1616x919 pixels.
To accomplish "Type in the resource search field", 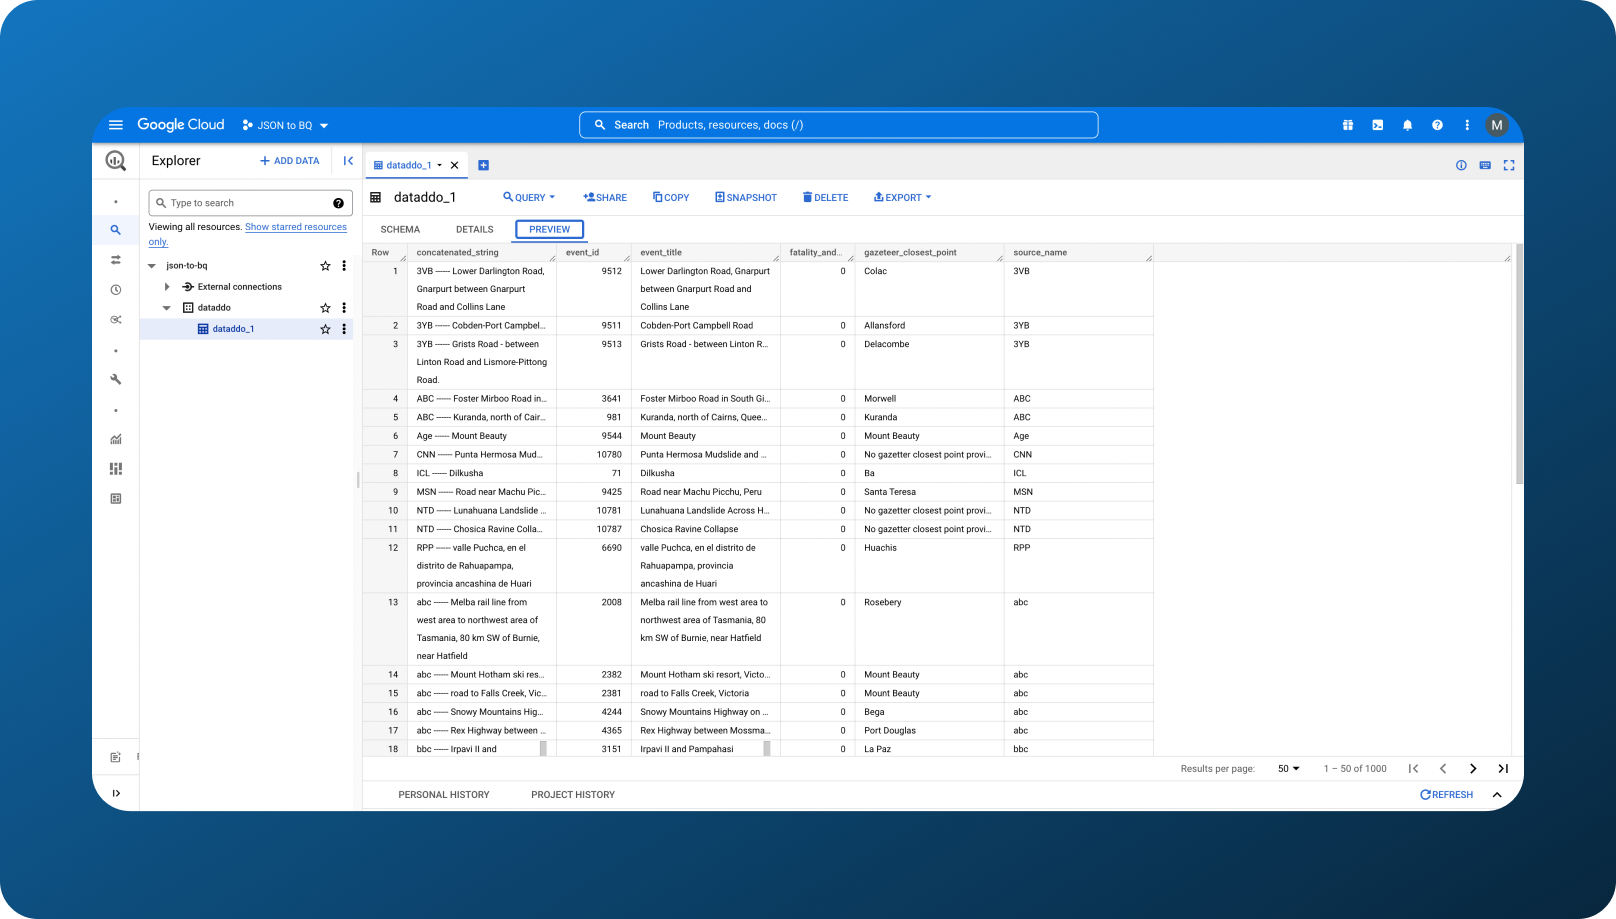I will point(240,202).
